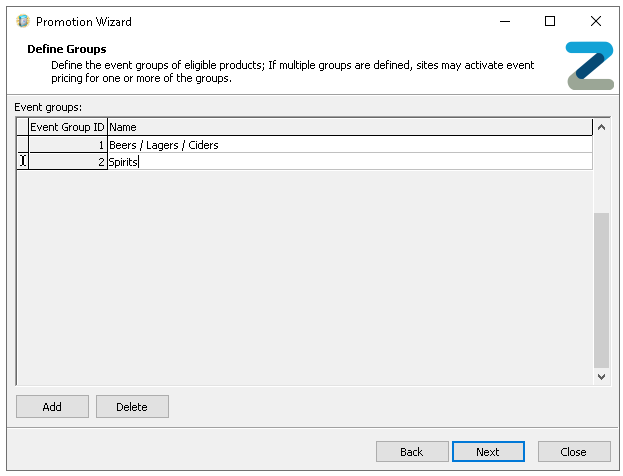Screen dimensions: 623x476
Task: Click the Promotion Wizard title bar icon
Action: (x=23, y=21)
